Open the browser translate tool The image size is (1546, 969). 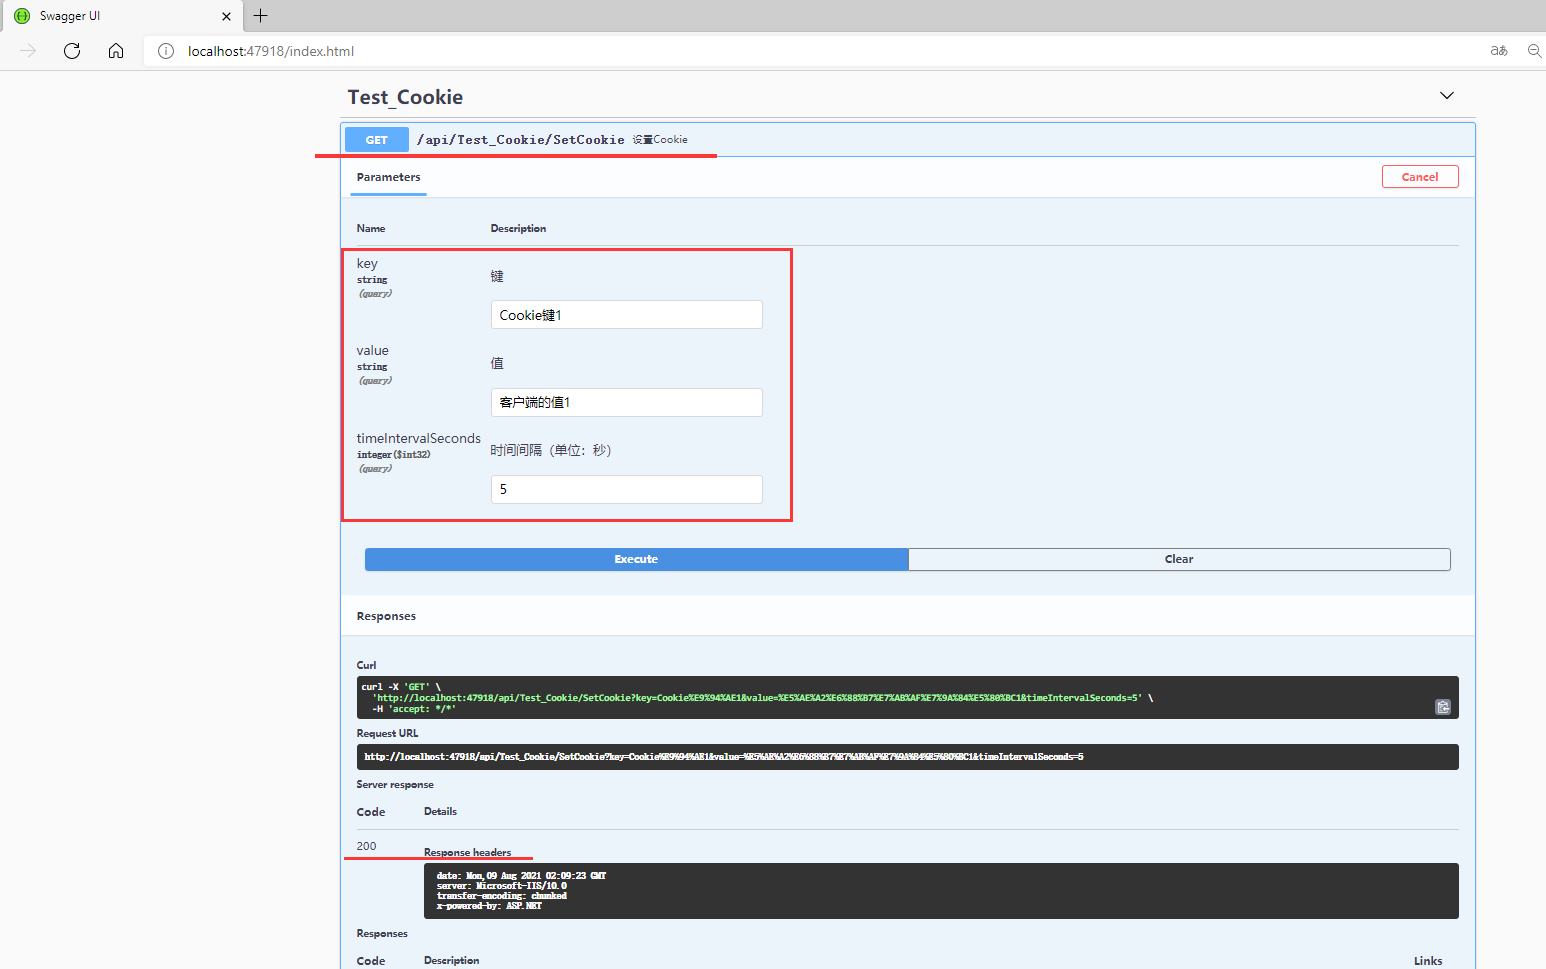coord(1499,51)
